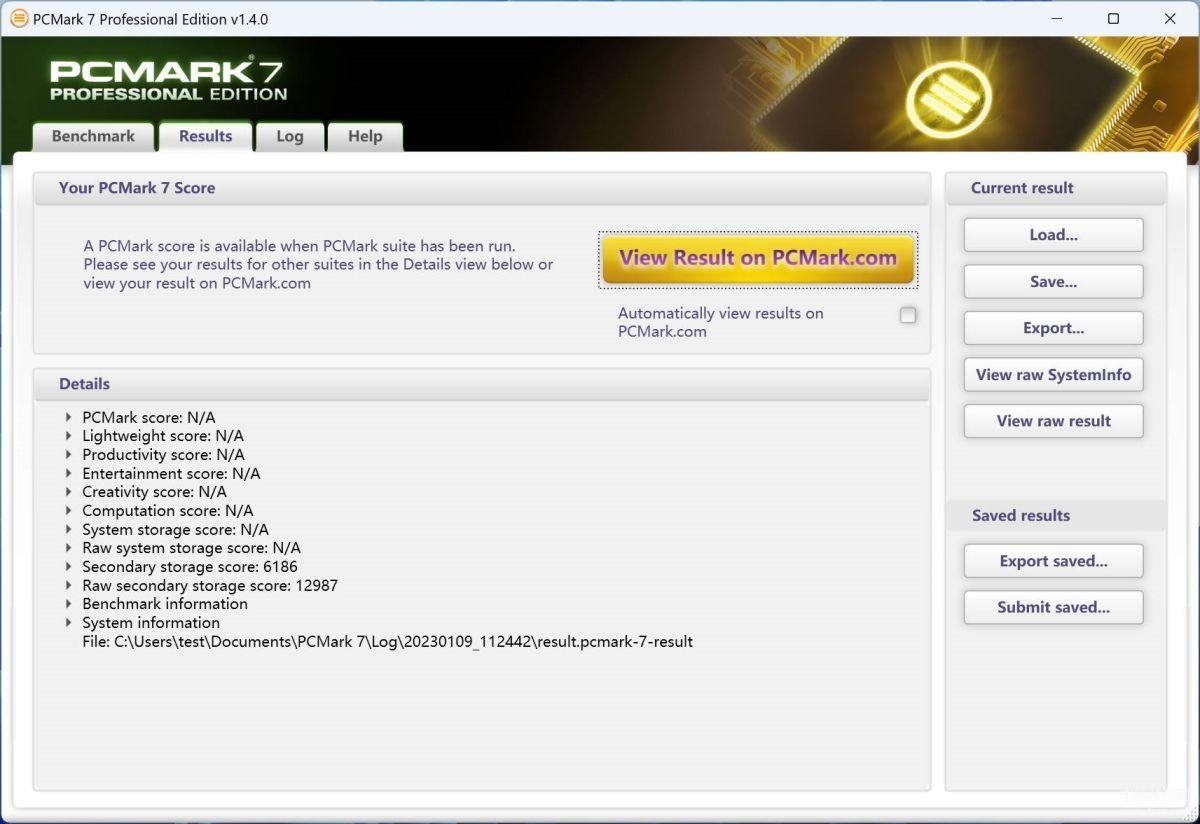
Task: Click the Export... button
Action: tap(1054, 328)
